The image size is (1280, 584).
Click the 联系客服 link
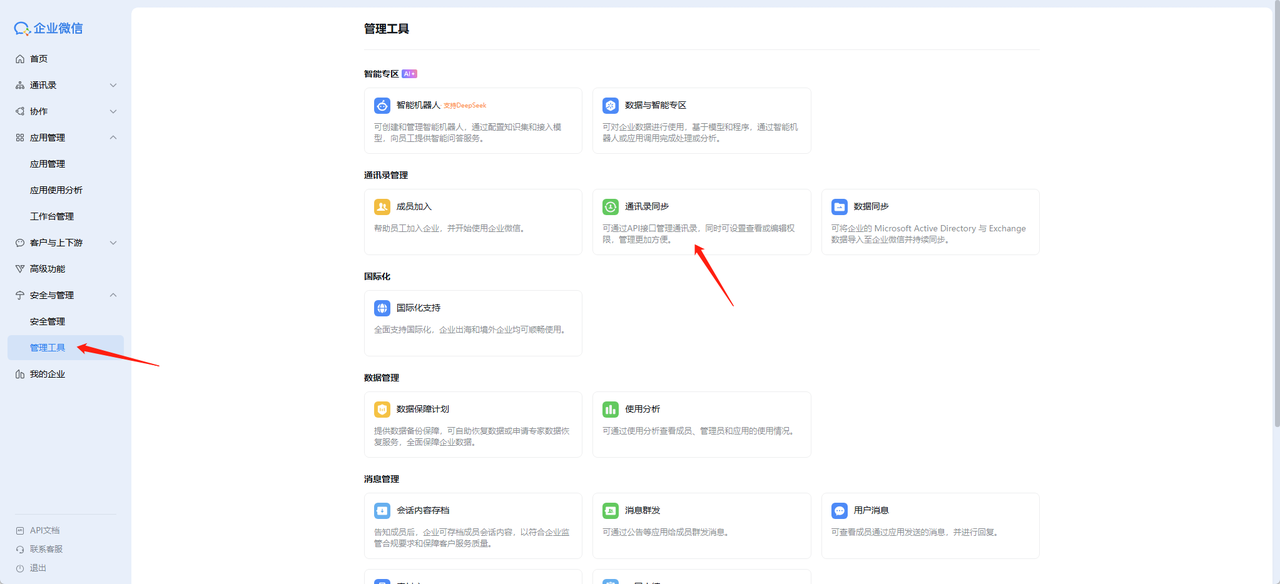click(x=46, y=549)
